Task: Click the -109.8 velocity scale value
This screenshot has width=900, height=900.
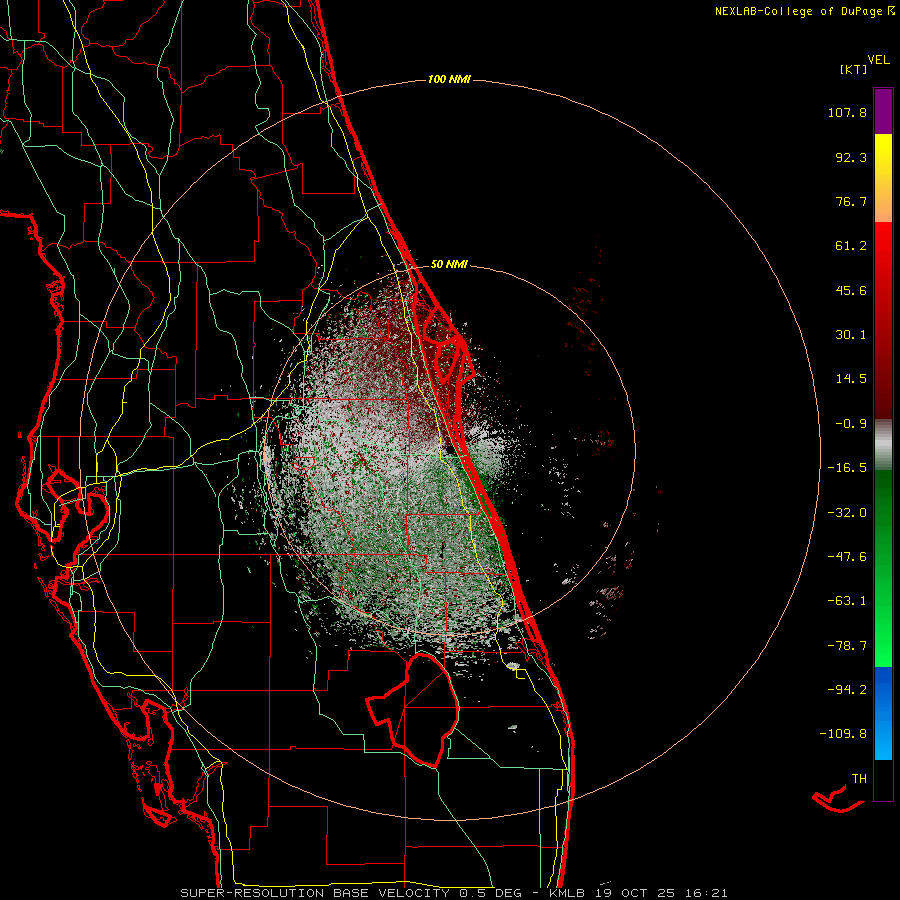Action: click(x=843, y=734)
